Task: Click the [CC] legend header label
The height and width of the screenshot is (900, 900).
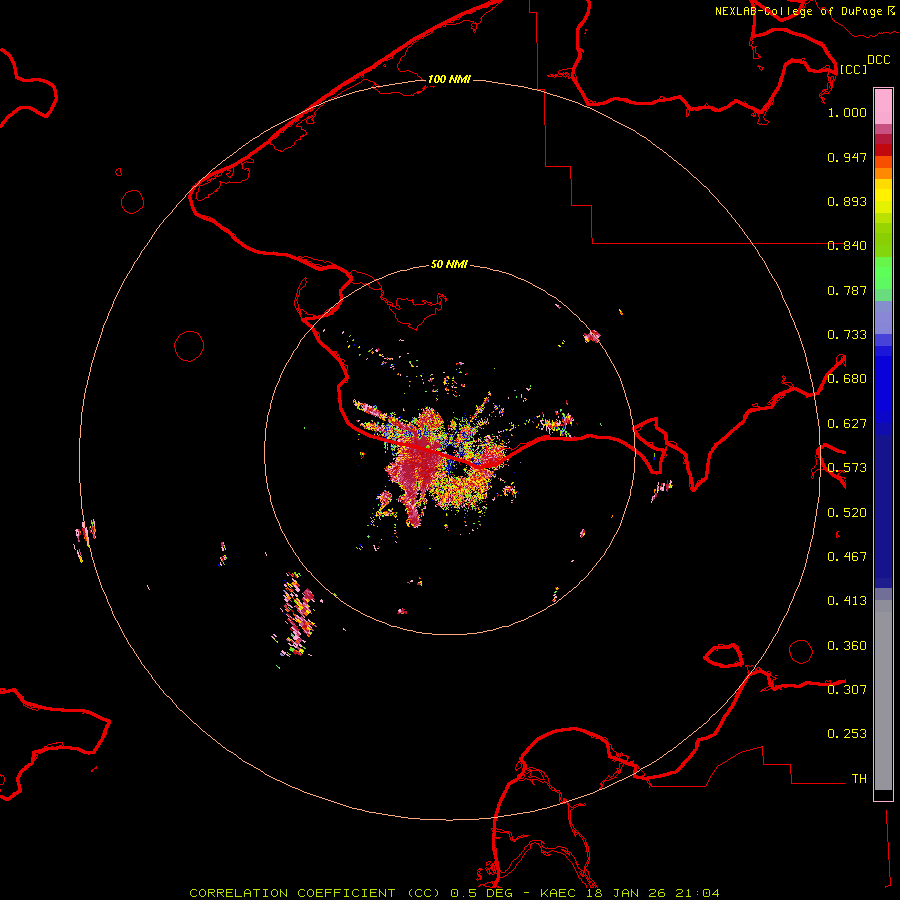Action: tap(853, 69)
